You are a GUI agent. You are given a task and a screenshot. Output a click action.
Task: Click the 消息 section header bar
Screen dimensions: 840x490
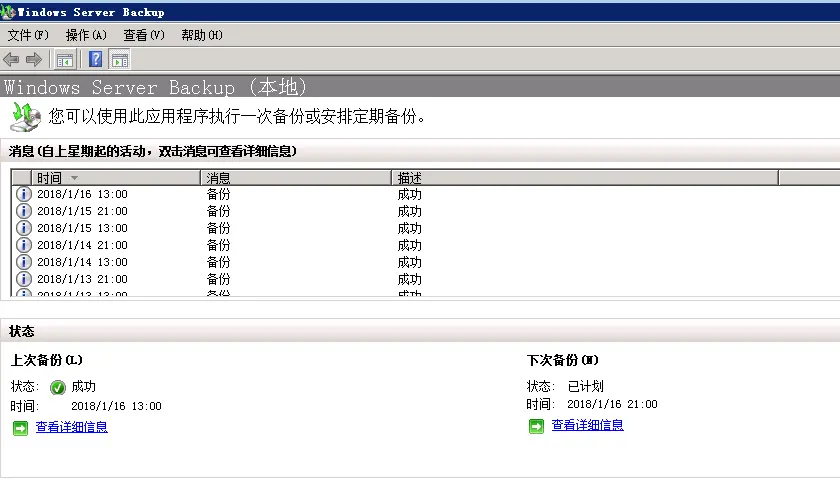coord(420,151)
